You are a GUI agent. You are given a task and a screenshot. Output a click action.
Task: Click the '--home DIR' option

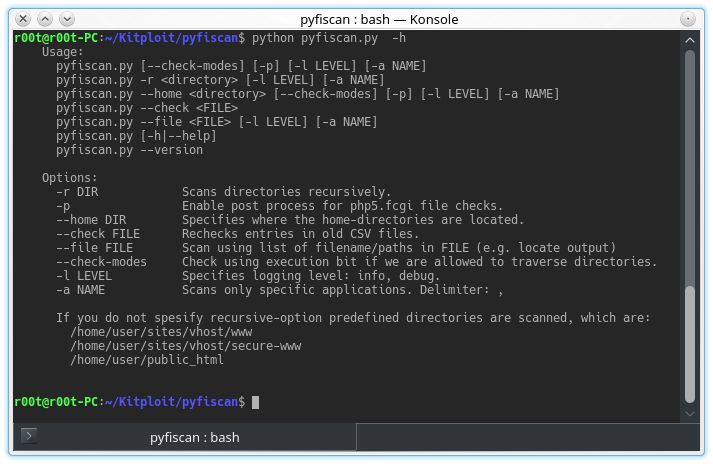[x=91, y=220]
